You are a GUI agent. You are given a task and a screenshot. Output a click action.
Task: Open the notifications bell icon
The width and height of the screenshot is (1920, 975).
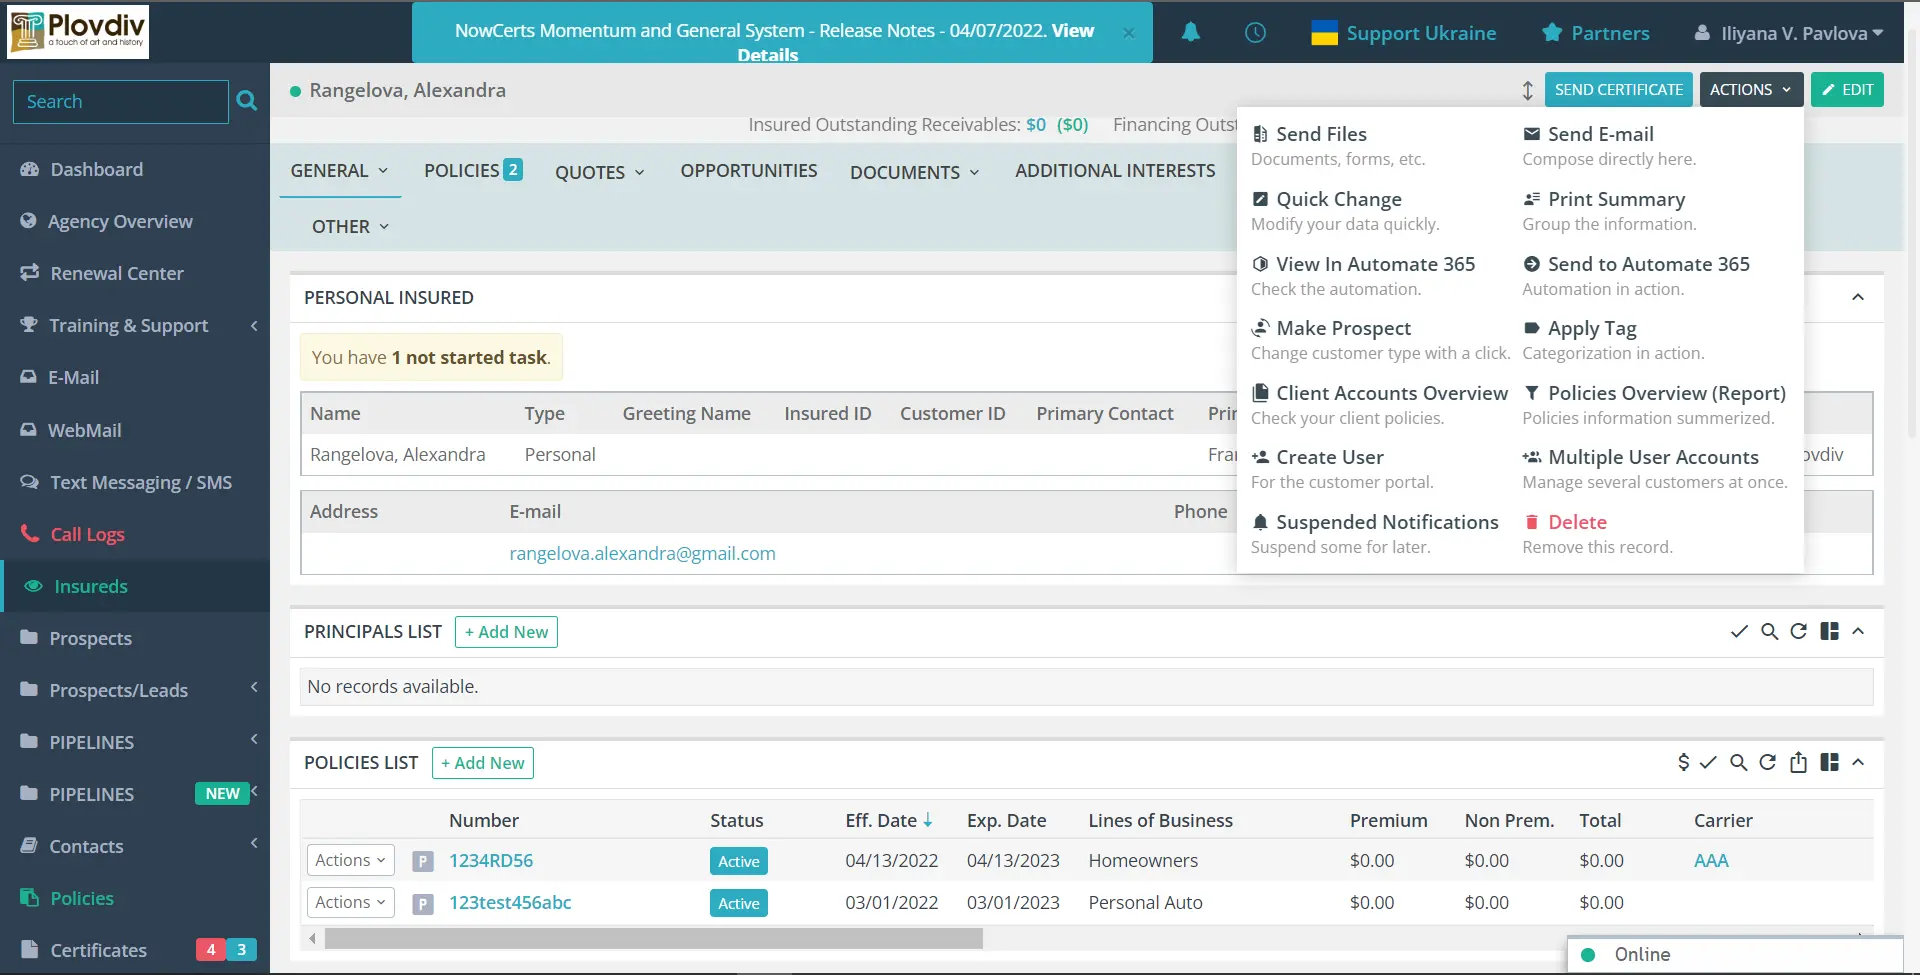[x=1190, y=32]
